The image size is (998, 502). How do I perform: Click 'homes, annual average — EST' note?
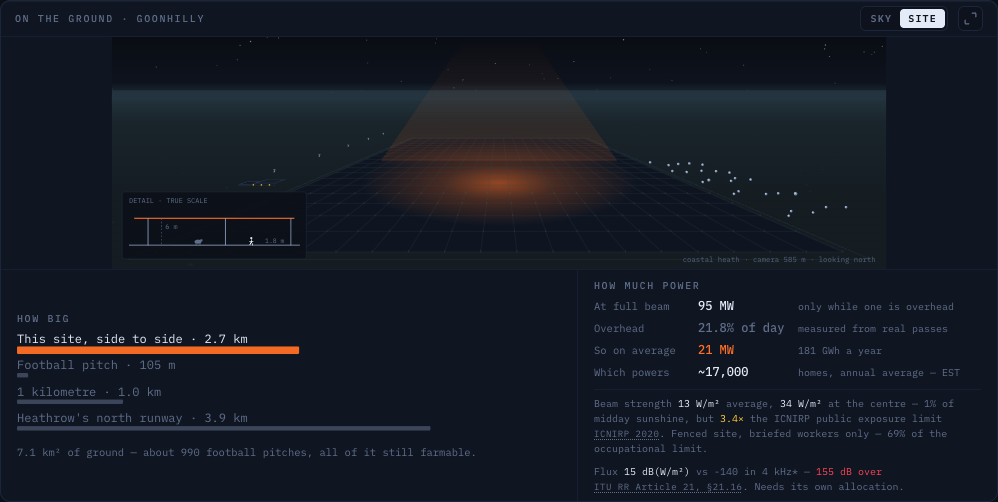(879, 373)
